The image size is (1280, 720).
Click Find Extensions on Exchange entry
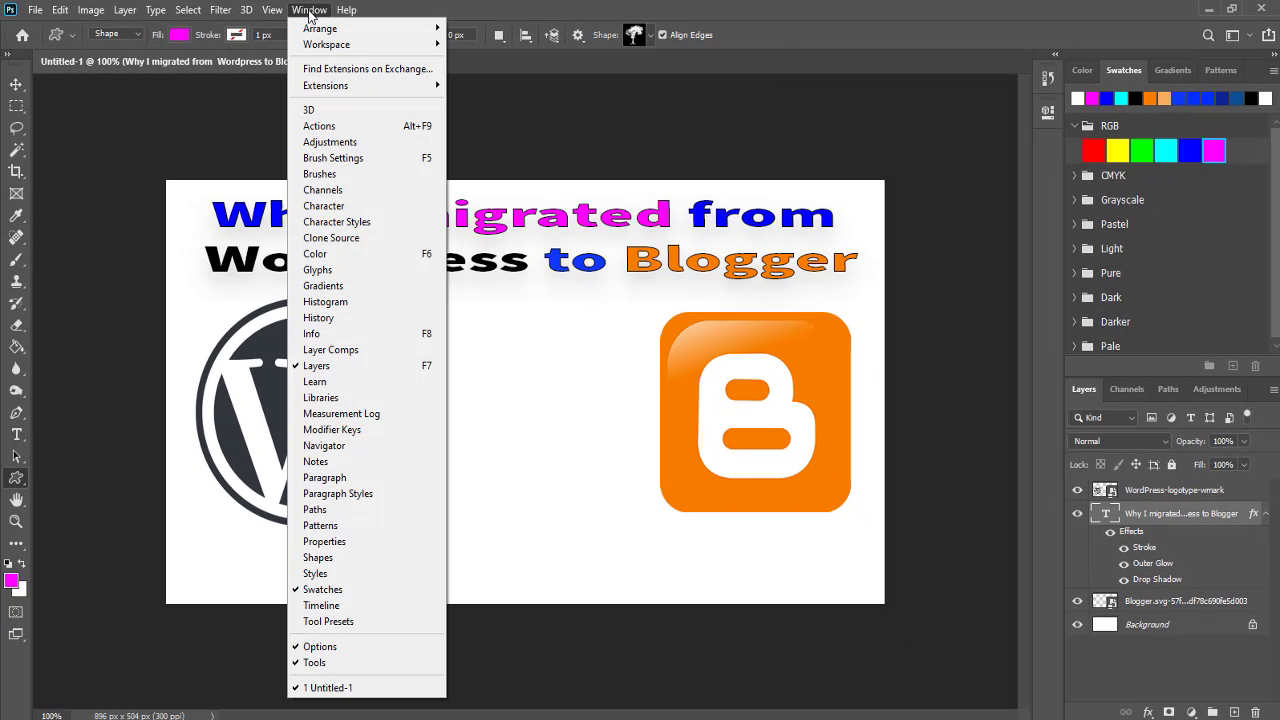pyautogui.click(x=367, y=69)
